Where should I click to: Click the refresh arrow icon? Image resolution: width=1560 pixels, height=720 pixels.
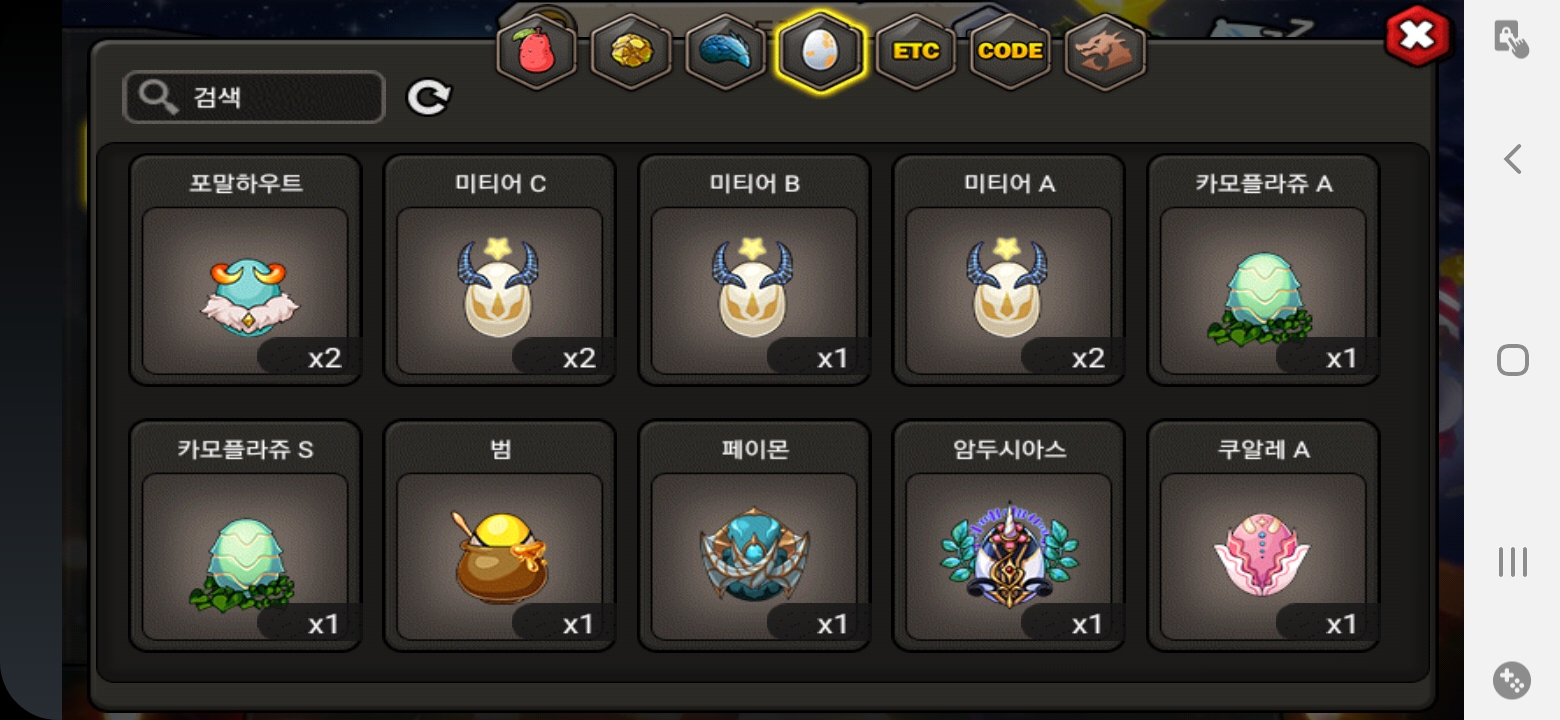tap(428, 97)
